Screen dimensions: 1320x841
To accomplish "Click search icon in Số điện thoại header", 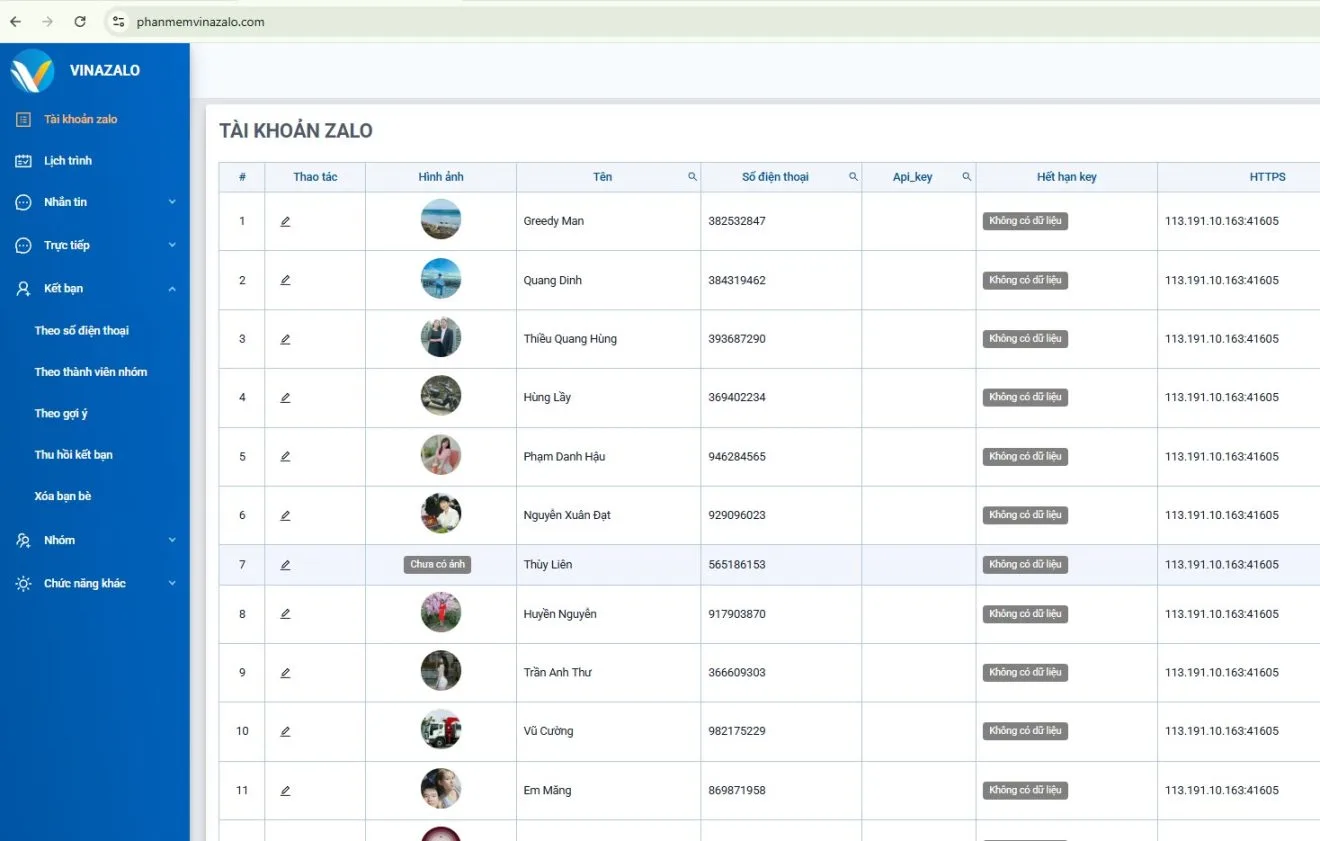I will (853, 177).
